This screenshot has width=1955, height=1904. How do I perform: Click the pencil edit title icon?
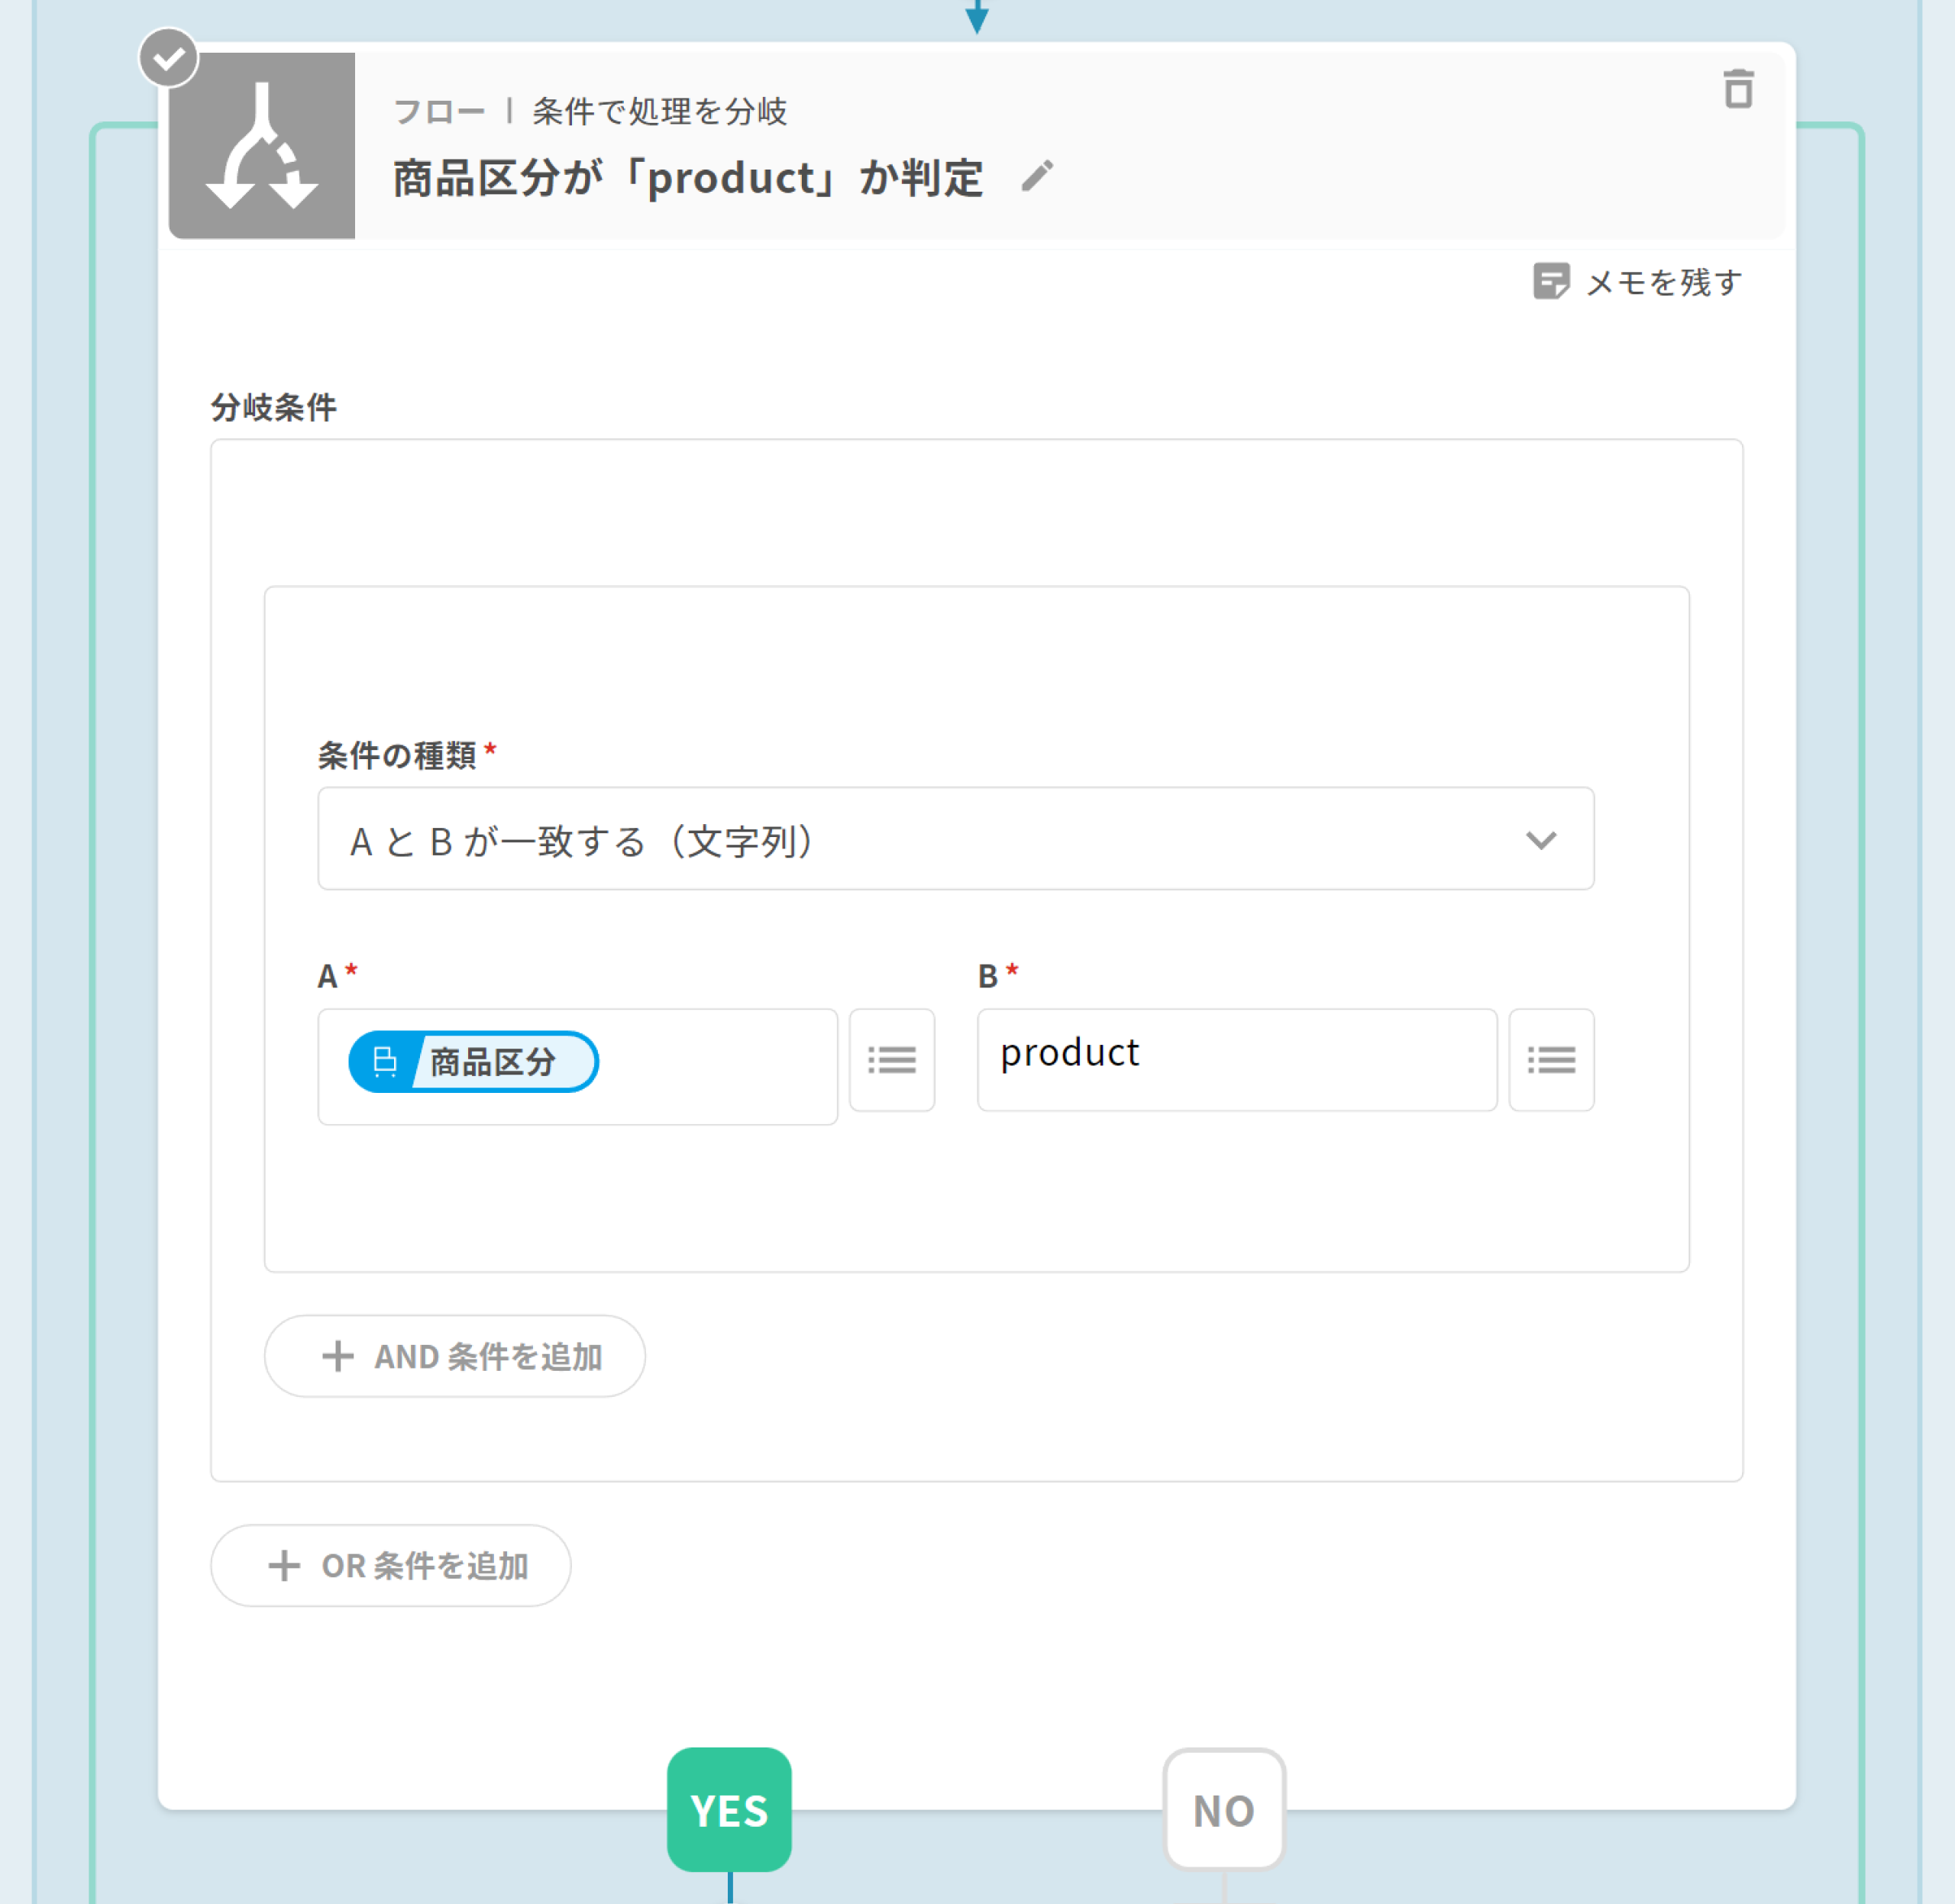[1037, 177]
